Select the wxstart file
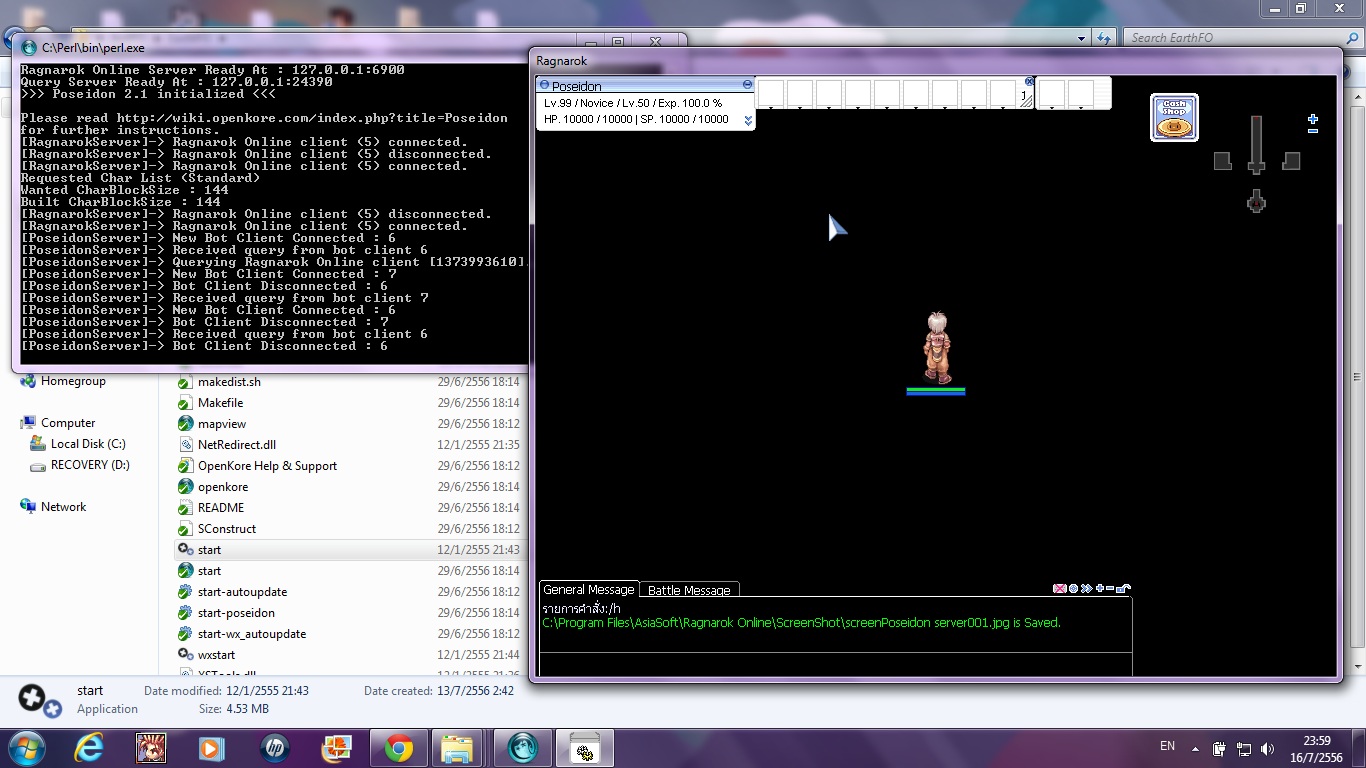This screenshot has width=1366, height=768. click(216, 655)
